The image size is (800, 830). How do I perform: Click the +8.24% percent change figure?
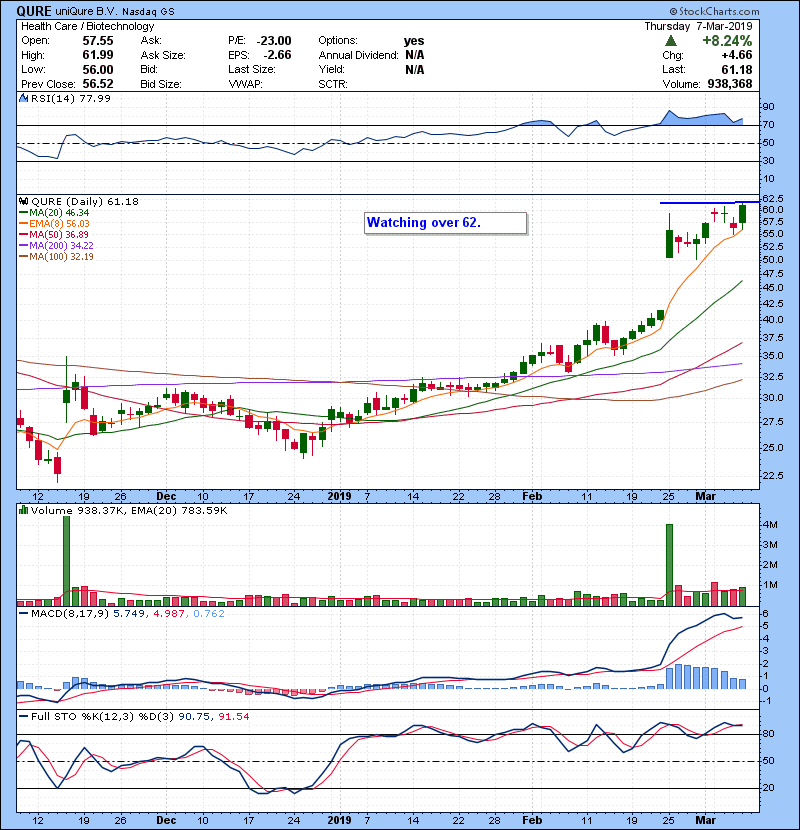point(727,41)
